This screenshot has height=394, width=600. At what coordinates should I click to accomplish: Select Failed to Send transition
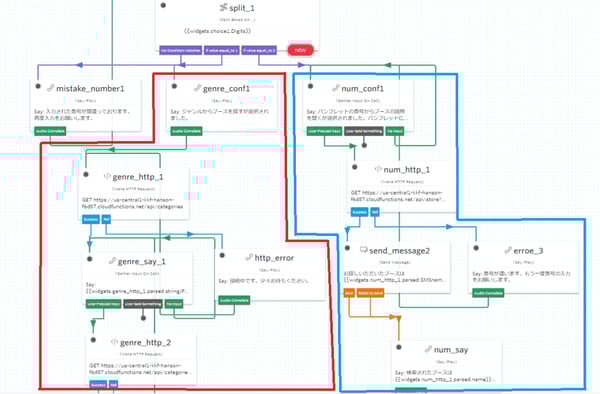coord(370,293)
